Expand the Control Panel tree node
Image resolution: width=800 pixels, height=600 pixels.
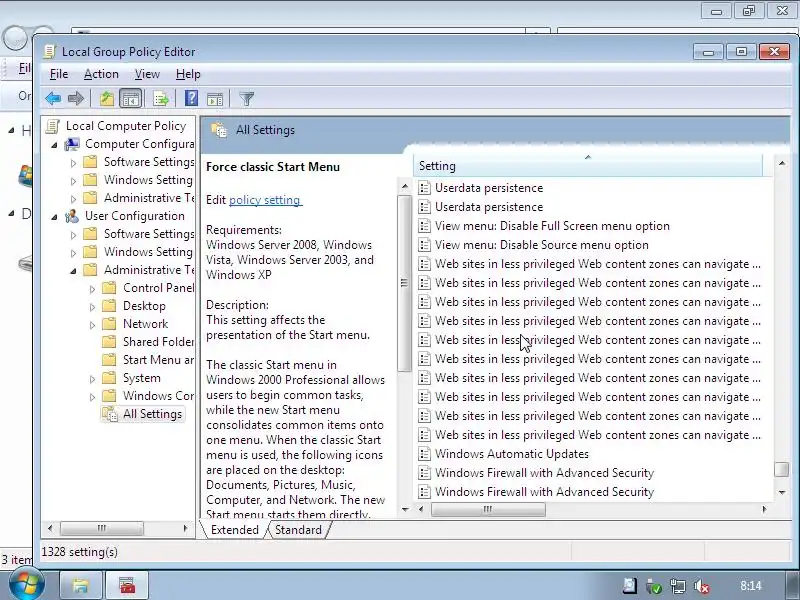[92, 289]
